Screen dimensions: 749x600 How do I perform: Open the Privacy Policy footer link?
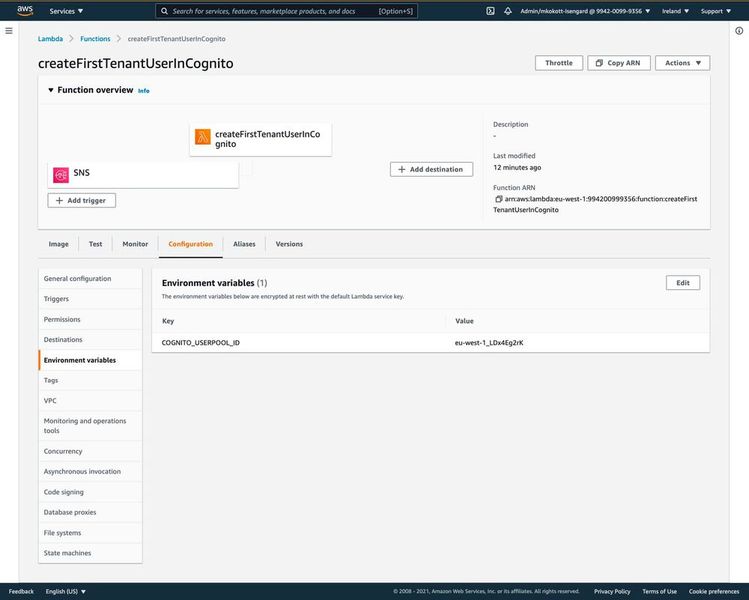click(x=612, y=591)
